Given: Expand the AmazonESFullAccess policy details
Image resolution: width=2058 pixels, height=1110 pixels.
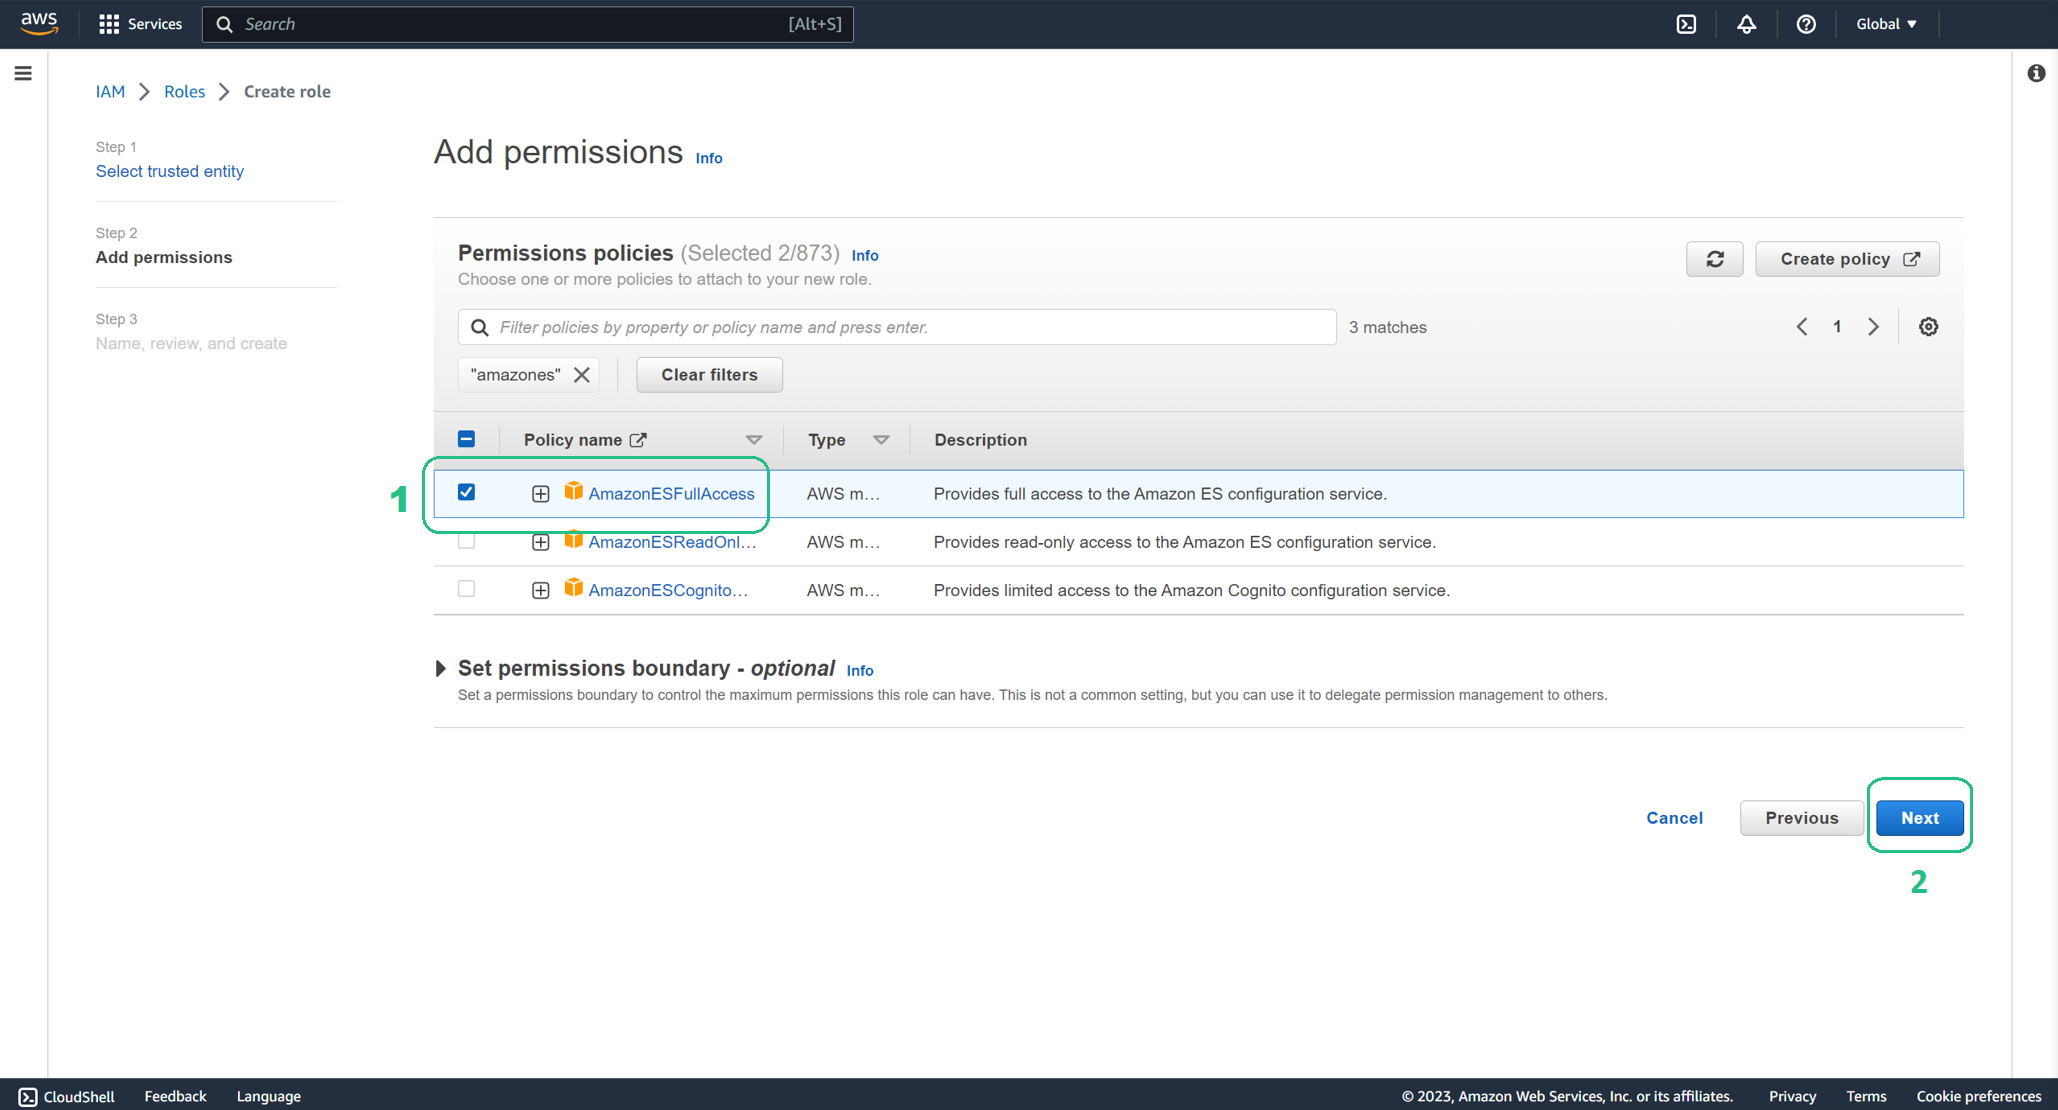Looking at the screenshot, I should [x=540, y=494].
